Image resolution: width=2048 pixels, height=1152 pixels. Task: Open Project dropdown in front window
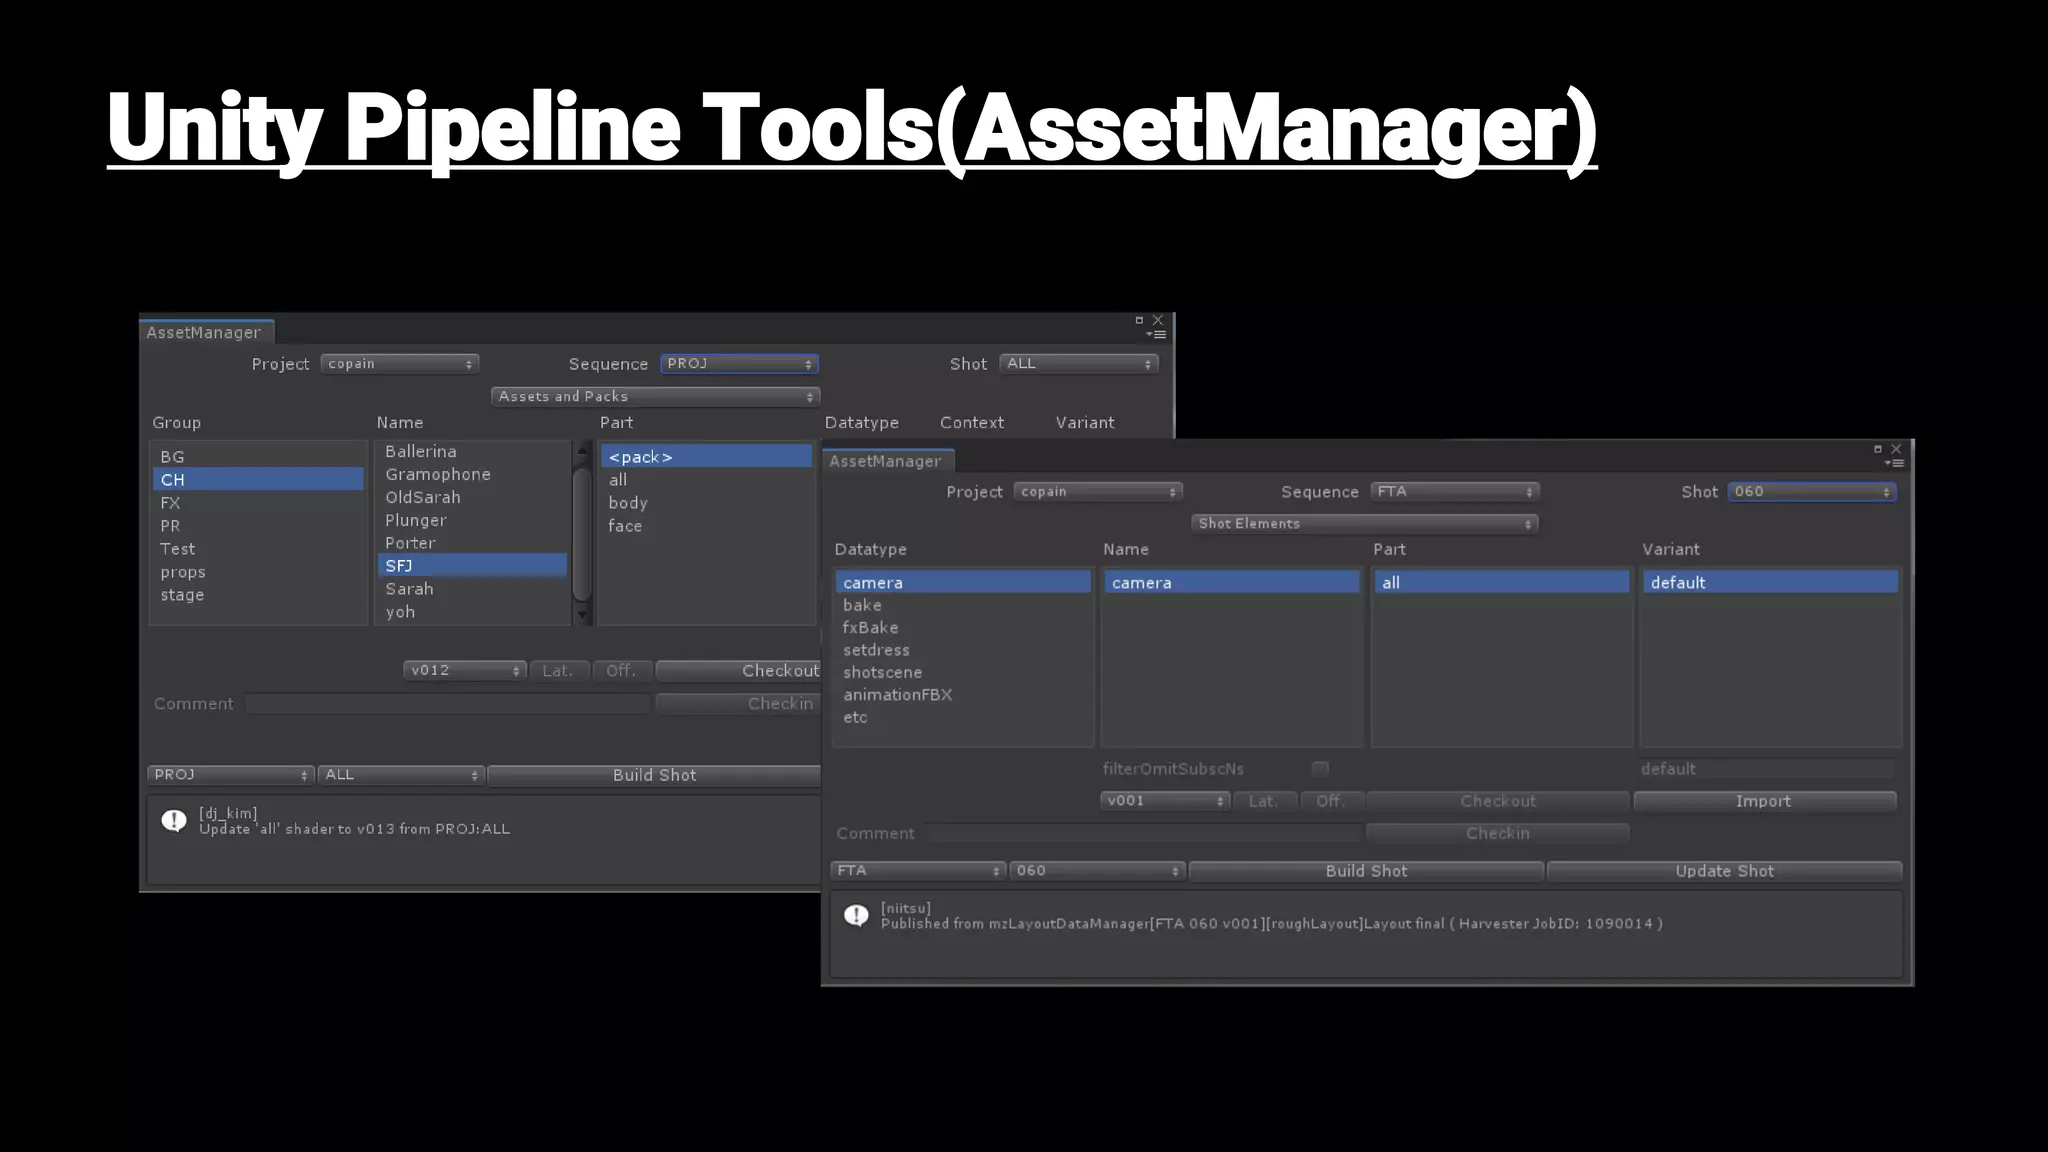pyautogui.click(x=1098, y=492)
